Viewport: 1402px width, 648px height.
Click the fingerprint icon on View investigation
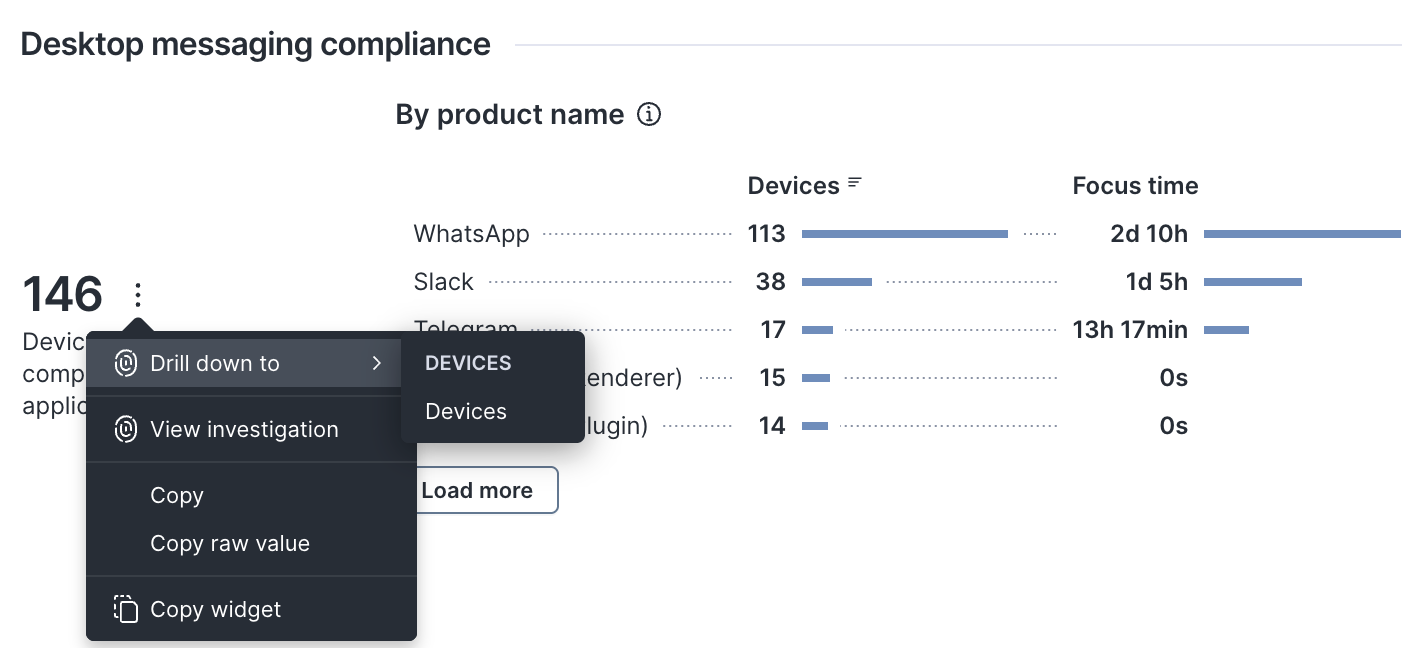point(125,430)
